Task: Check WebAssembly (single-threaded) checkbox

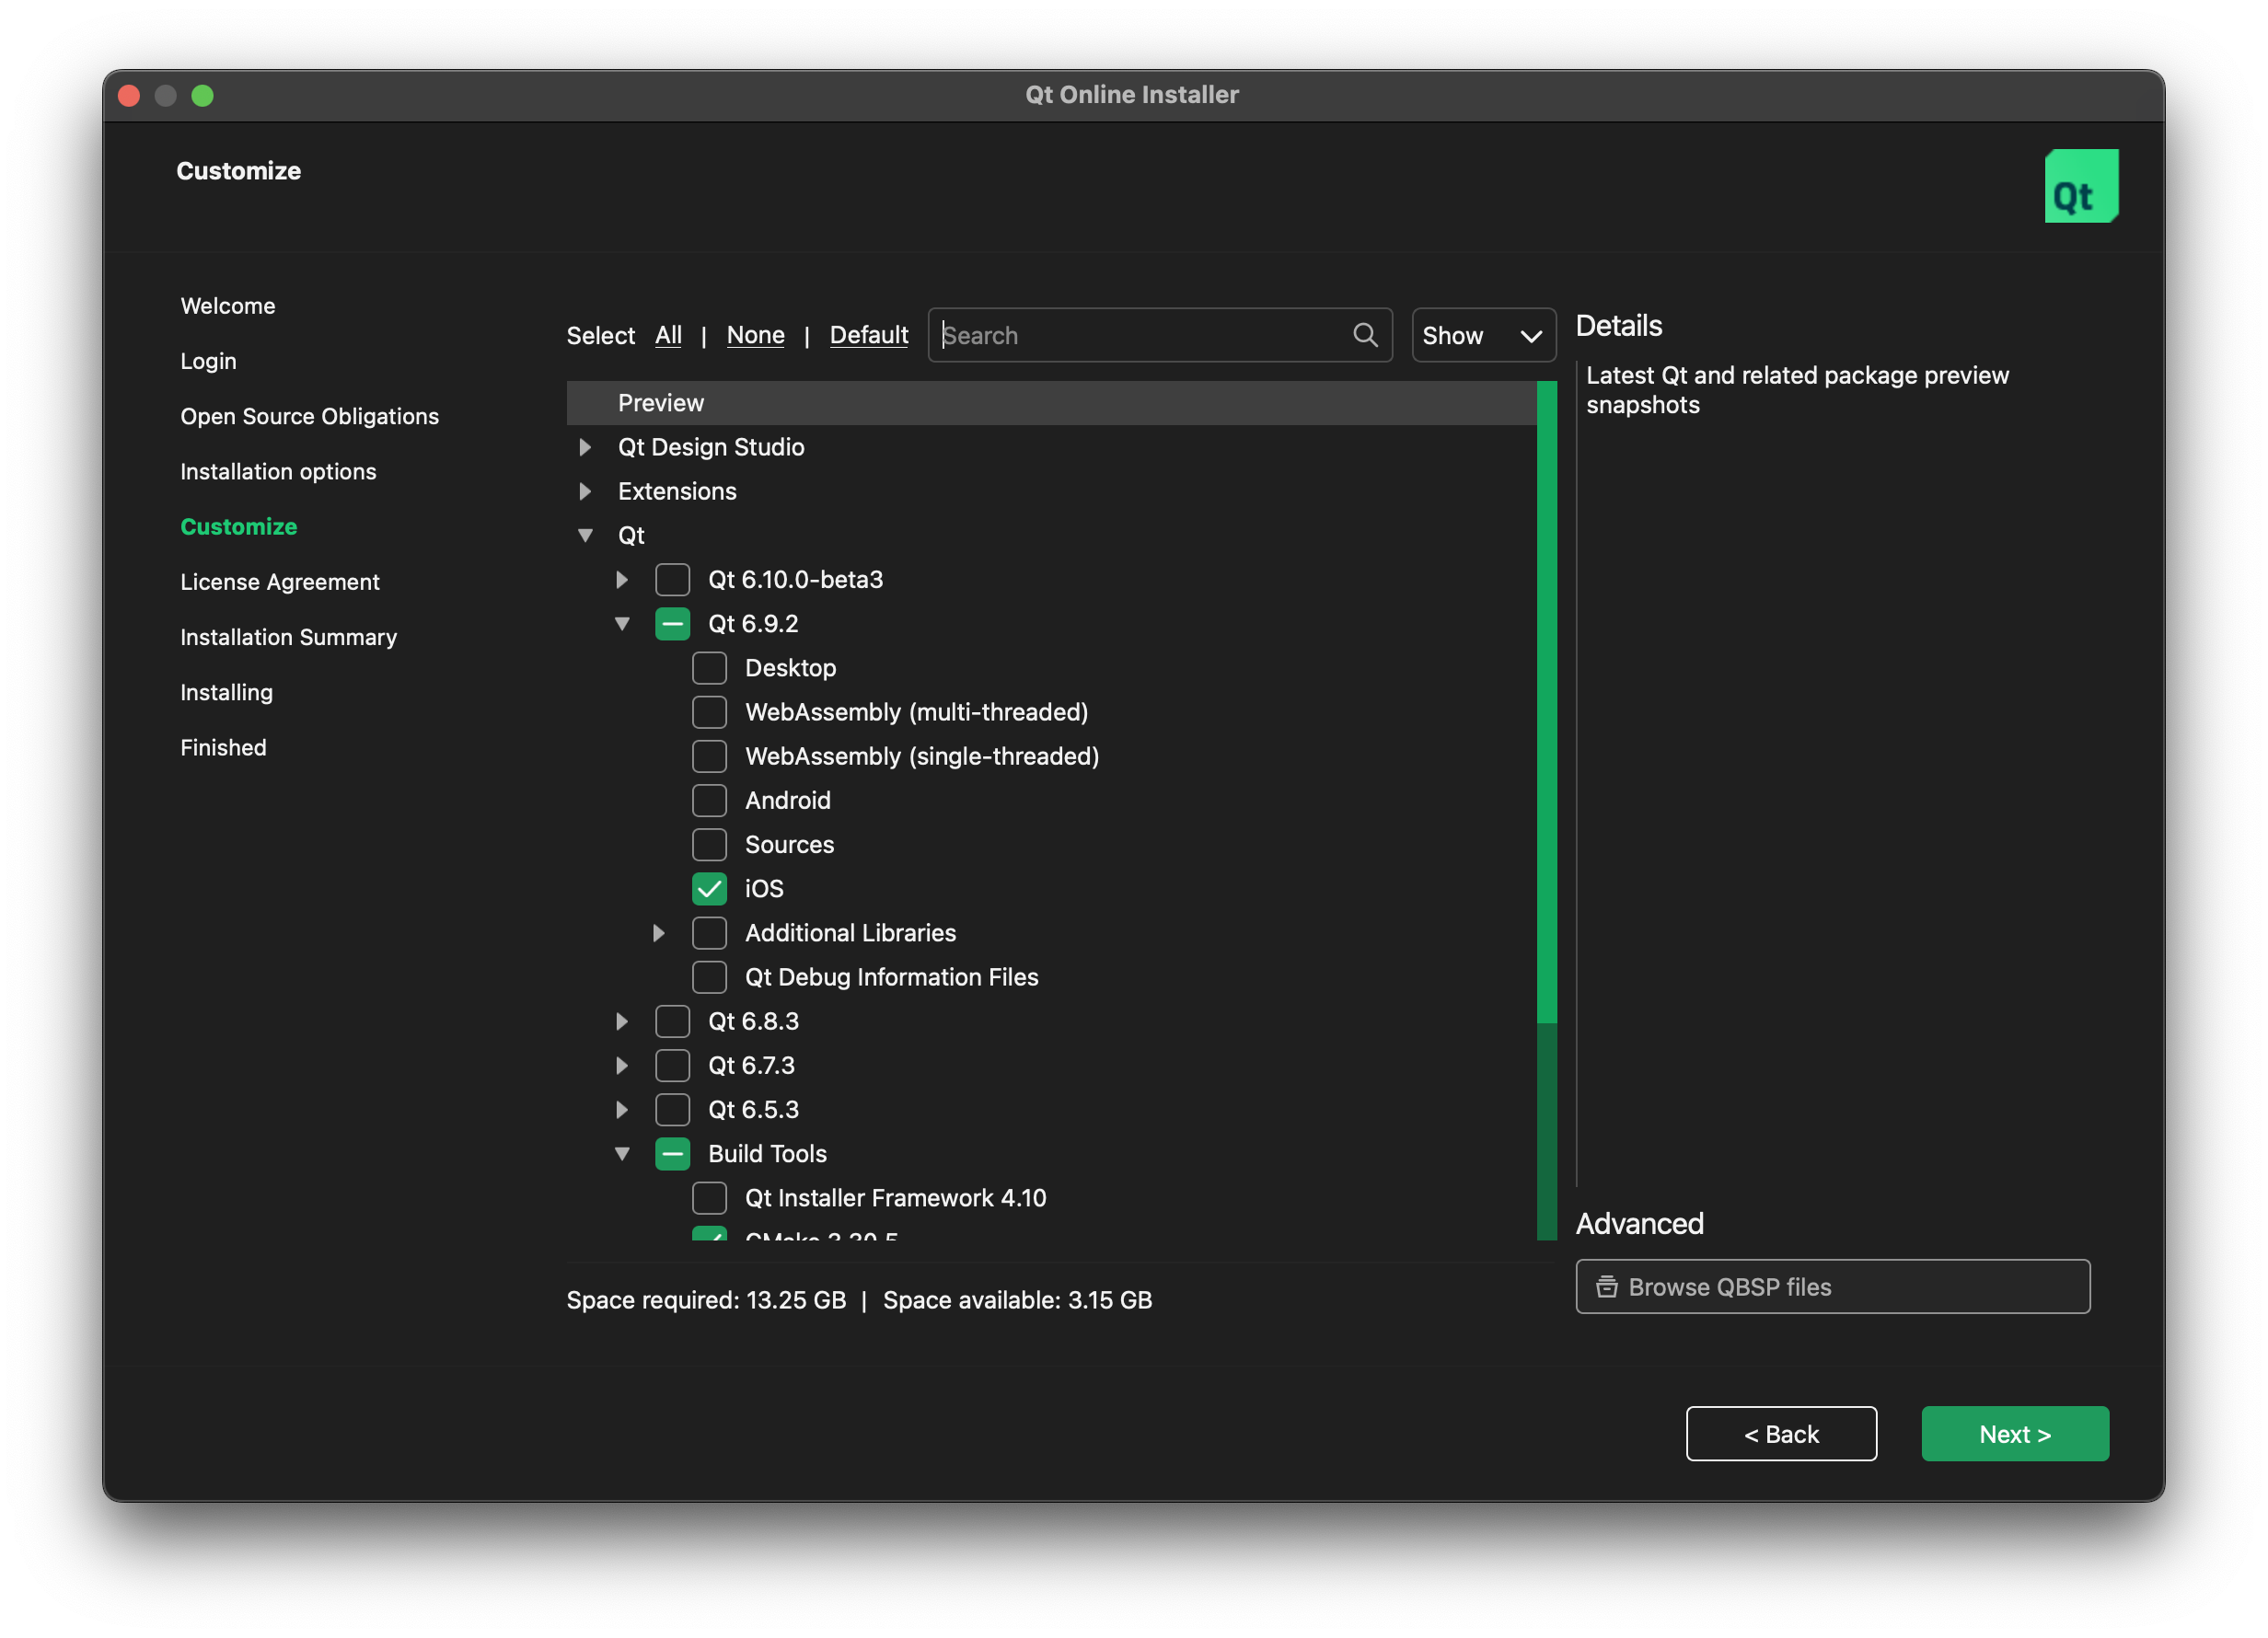Action: (x=709, y=756)
